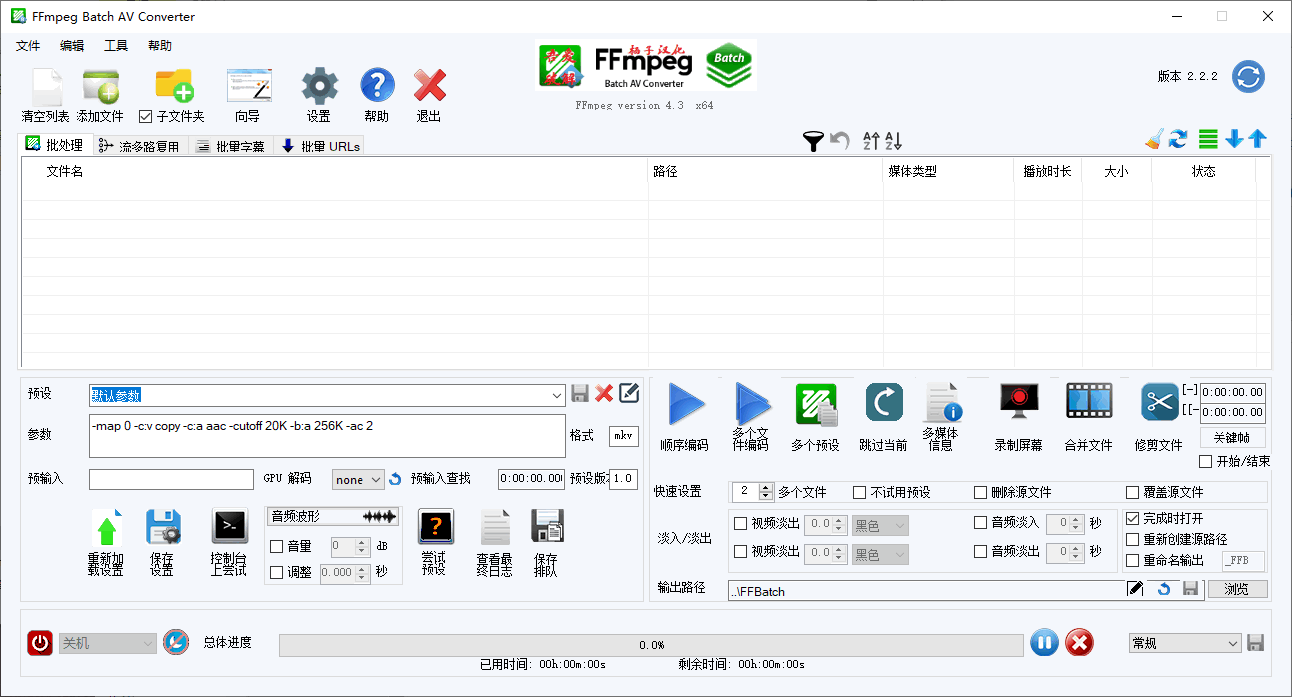
Task: Pause encoding with the blue pause button
Action: pos(1044,643)
